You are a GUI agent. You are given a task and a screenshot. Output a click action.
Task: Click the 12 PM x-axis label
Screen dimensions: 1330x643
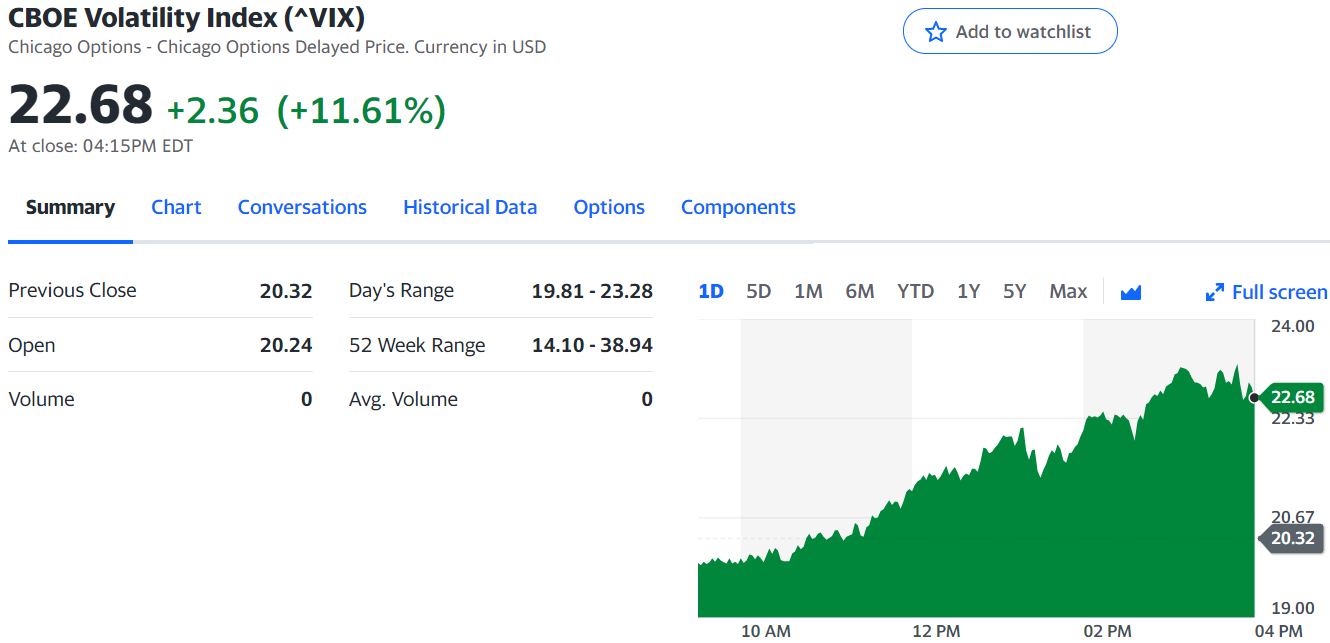coord(936,630)
